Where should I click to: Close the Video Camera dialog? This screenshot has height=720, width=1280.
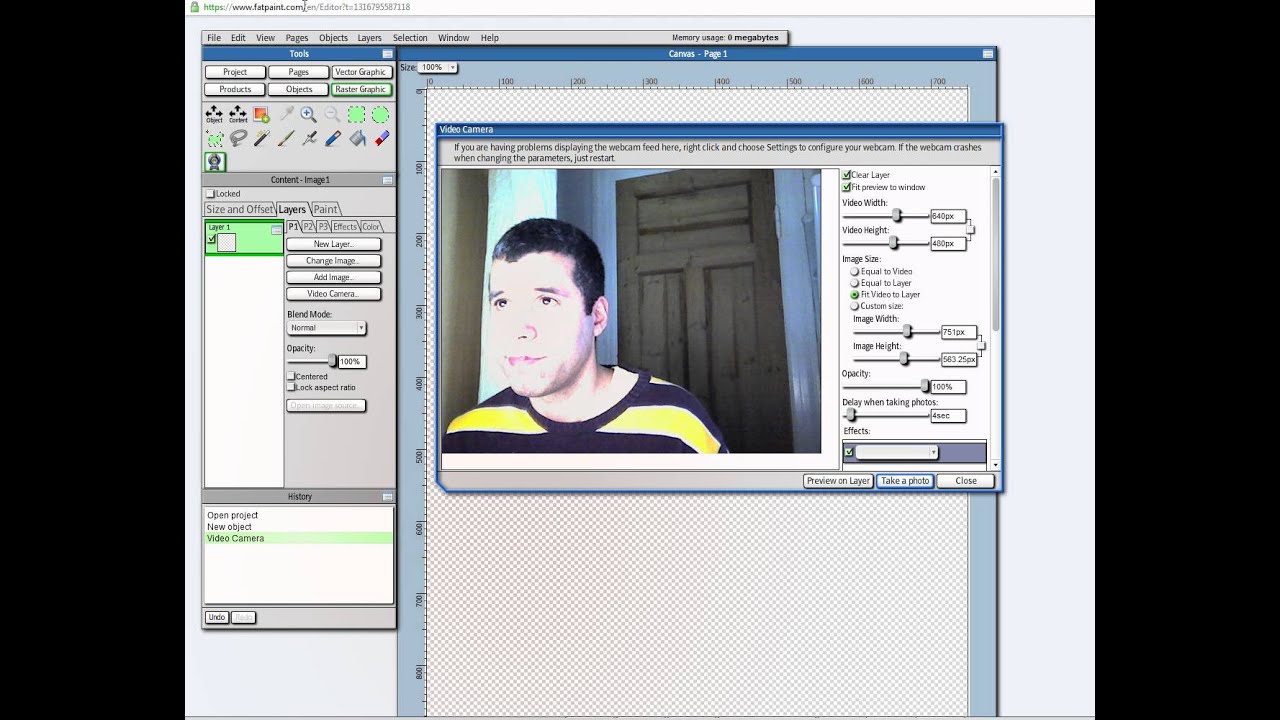click(x=966, y=481)
